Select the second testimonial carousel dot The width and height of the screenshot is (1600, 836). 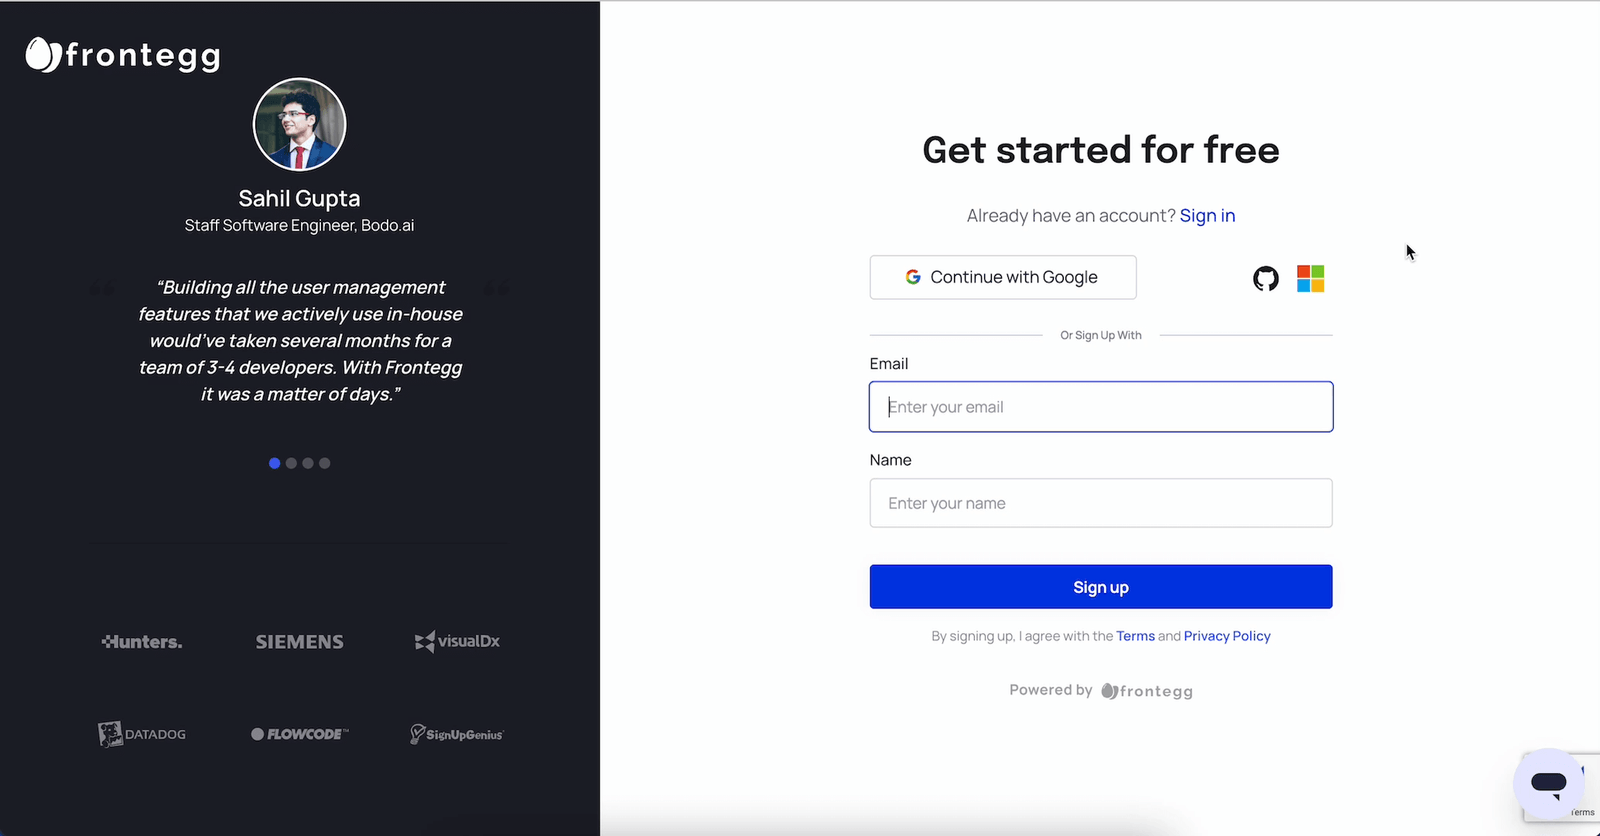point(291,463)
